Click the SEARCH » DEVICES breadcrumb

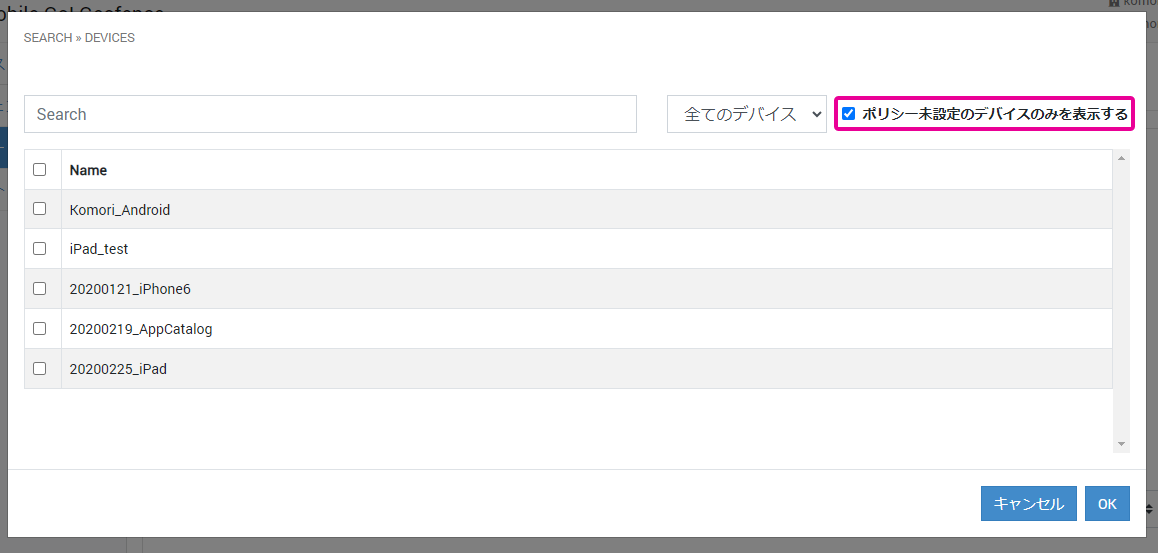[x=79, y=38]
